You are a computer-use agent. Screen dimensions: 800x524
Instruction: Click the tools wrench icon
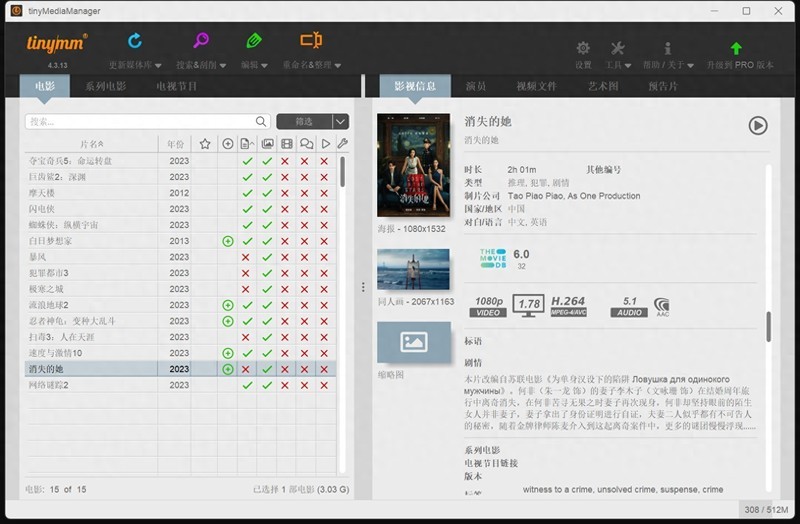[617, 48]
